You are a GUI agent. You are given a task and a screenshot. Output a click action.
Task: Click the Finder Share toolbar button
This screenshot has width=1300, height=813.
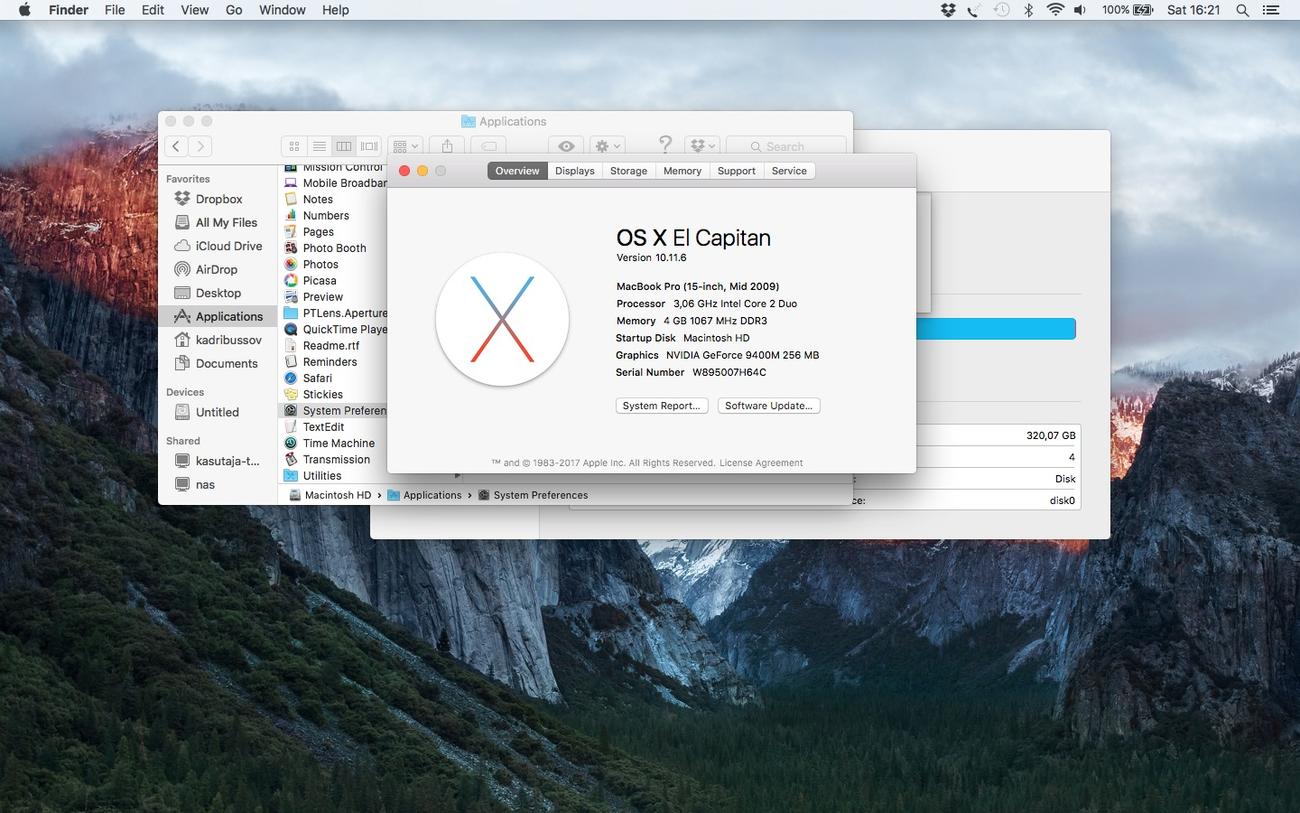coord(447,146)
